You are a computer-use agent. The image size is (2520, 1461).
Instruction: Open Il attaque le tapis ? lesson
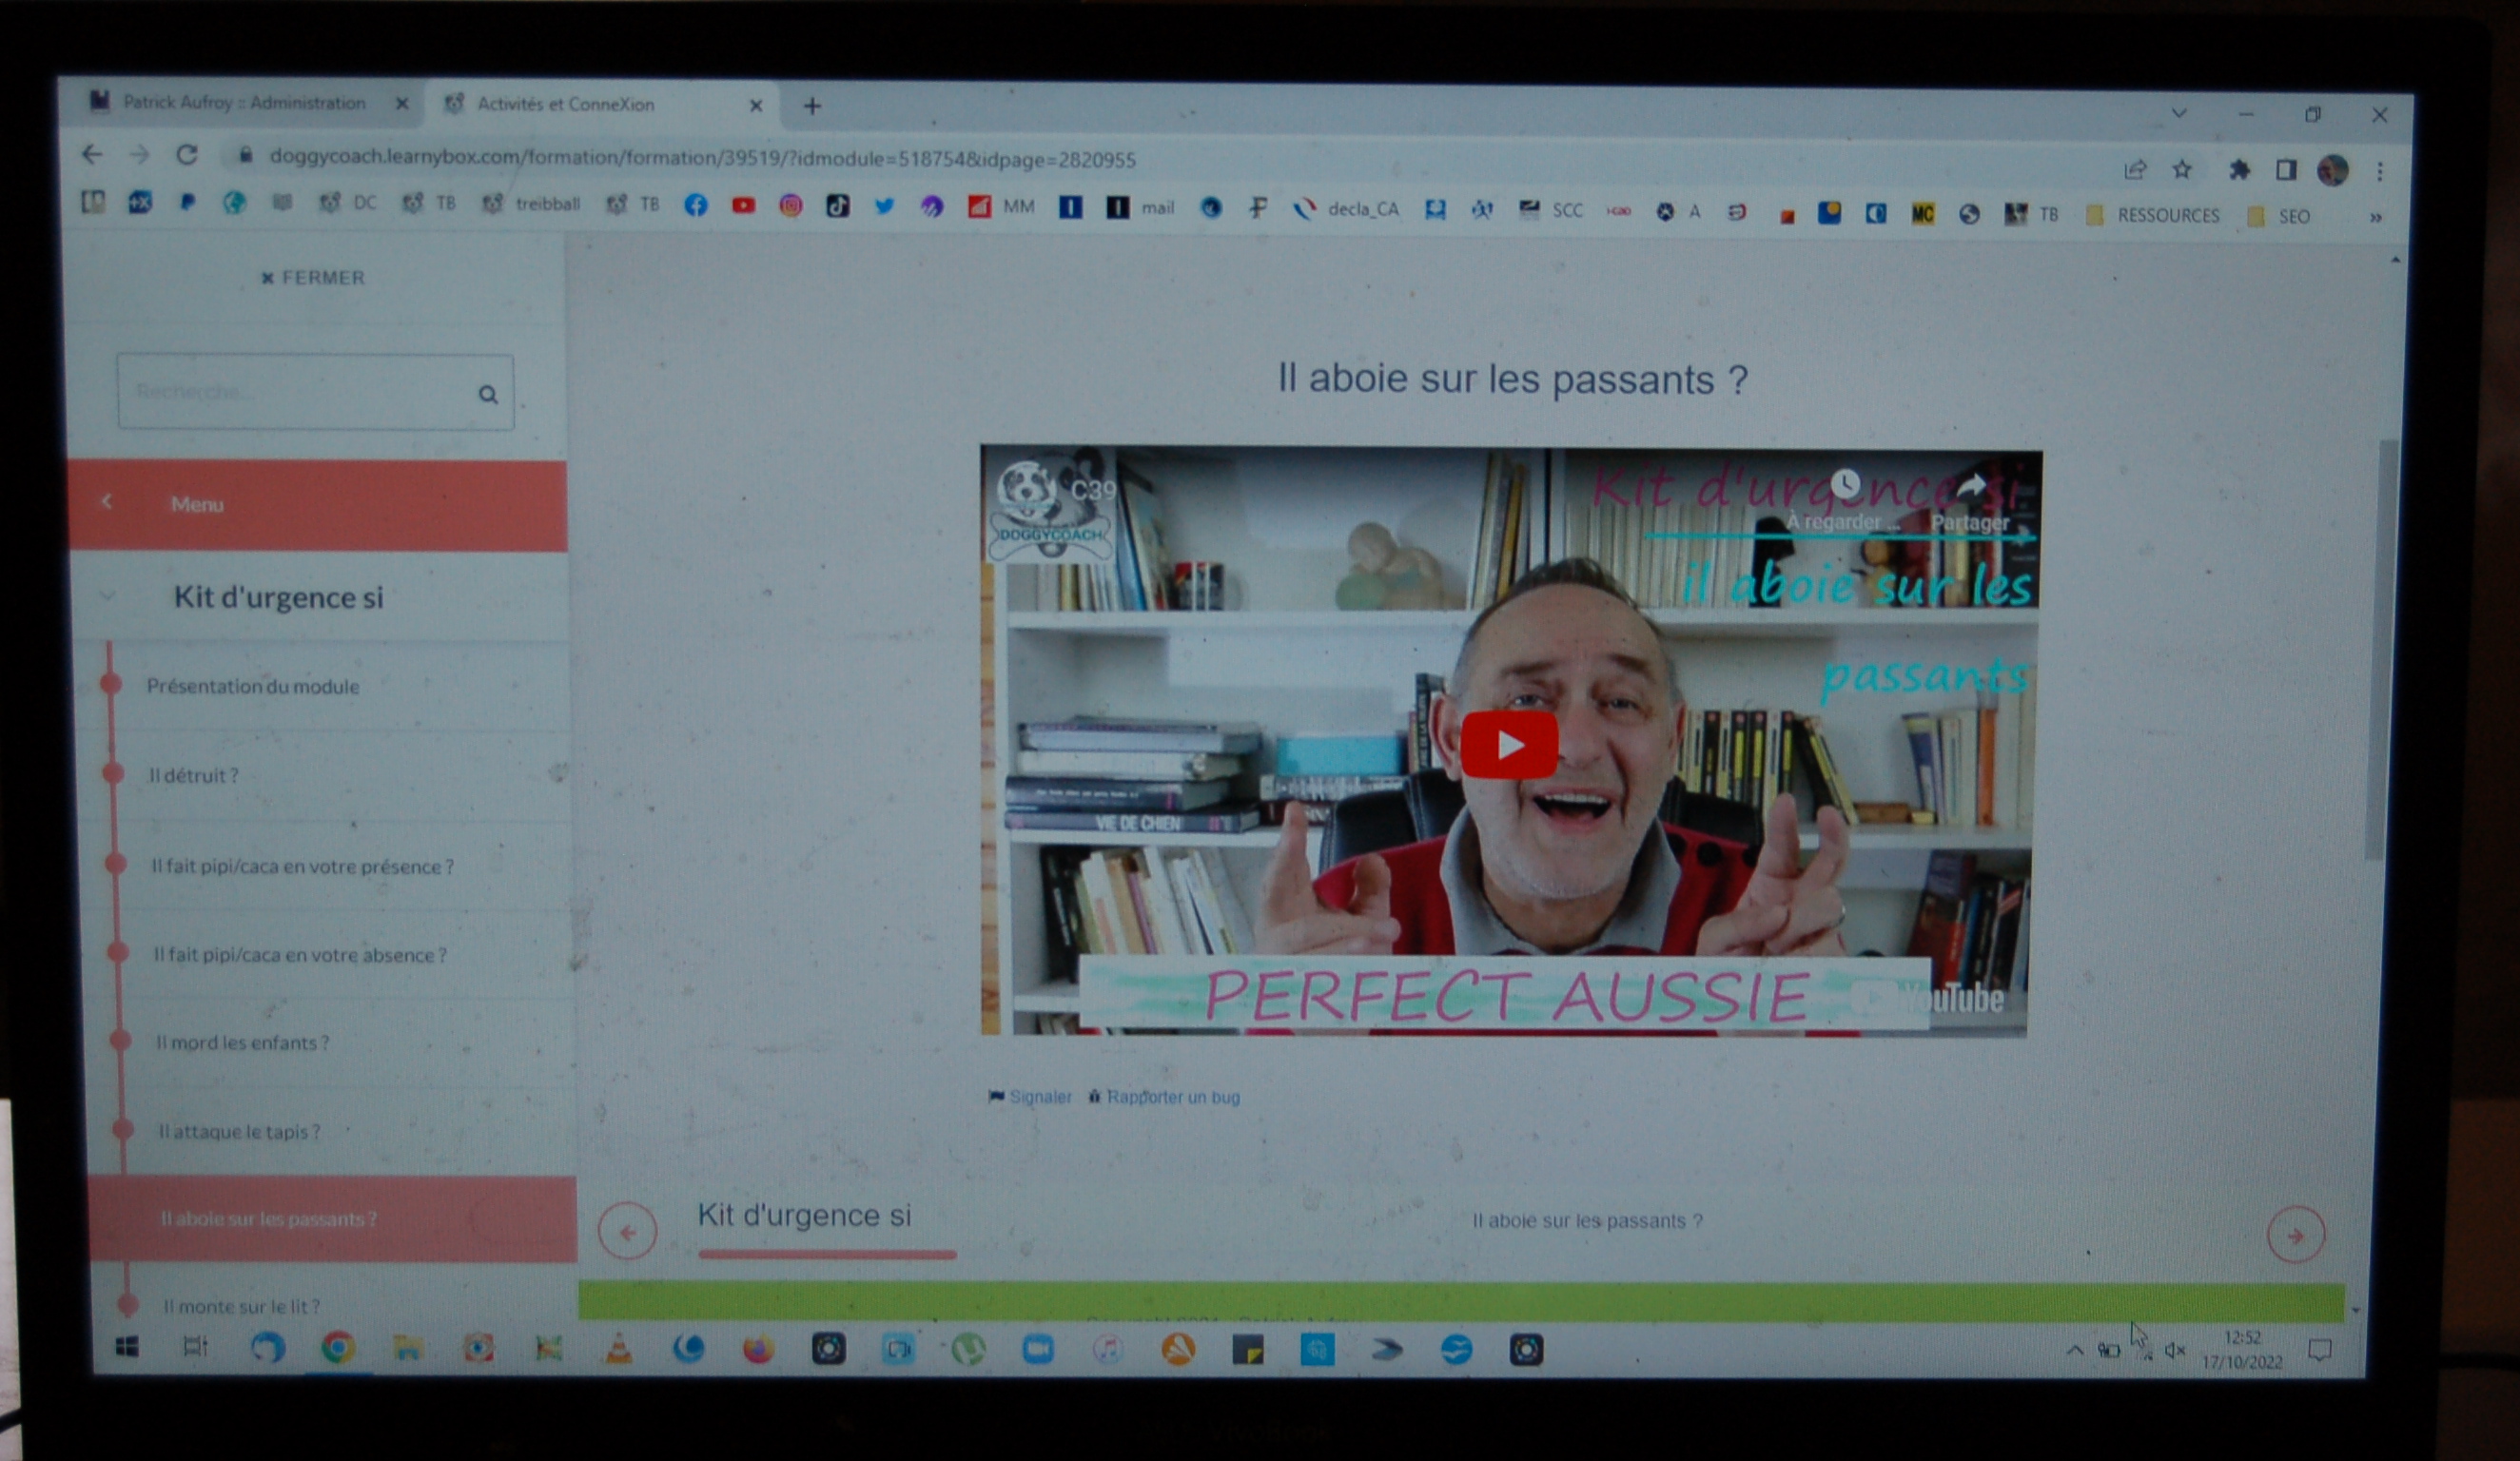pyautogui.click(x=239, y=1132)
